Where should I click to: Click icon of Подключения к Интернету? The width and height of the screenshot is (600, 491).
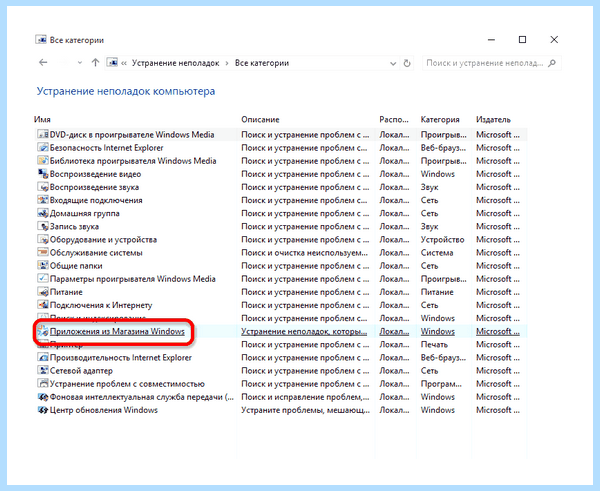(x=43, y=305)
